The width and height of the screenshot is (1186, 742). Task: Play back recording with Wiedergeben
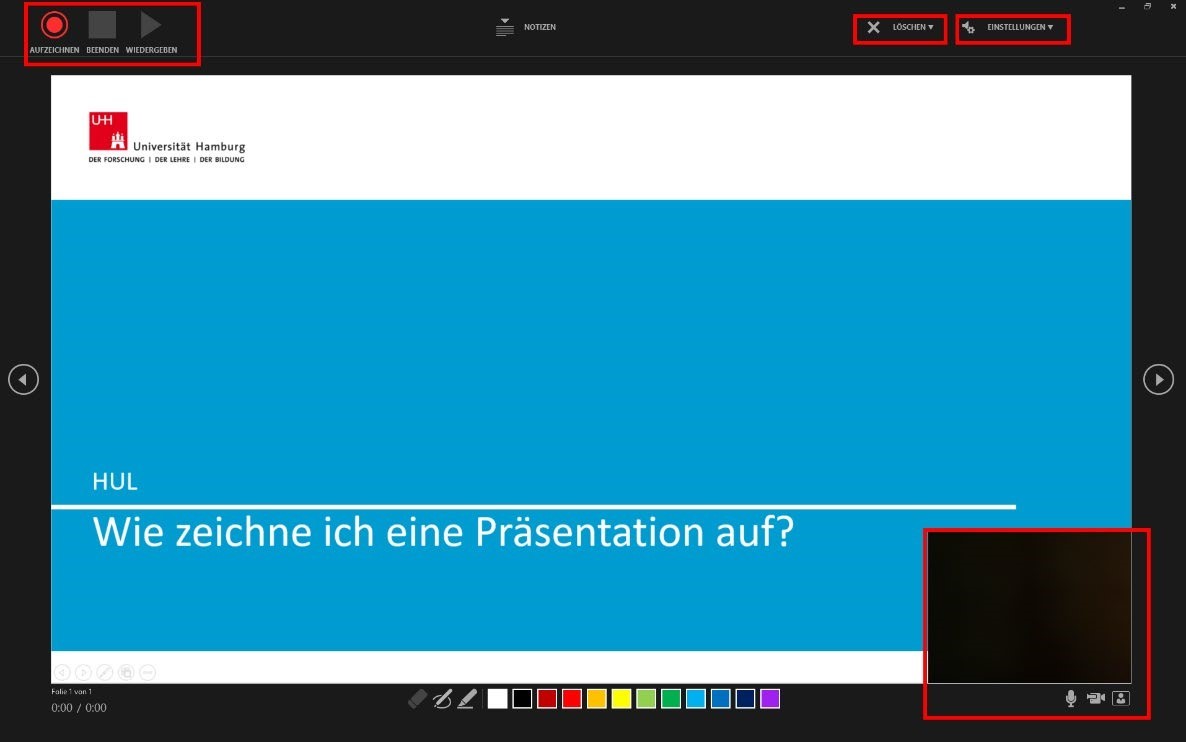[x=151, y=26]
